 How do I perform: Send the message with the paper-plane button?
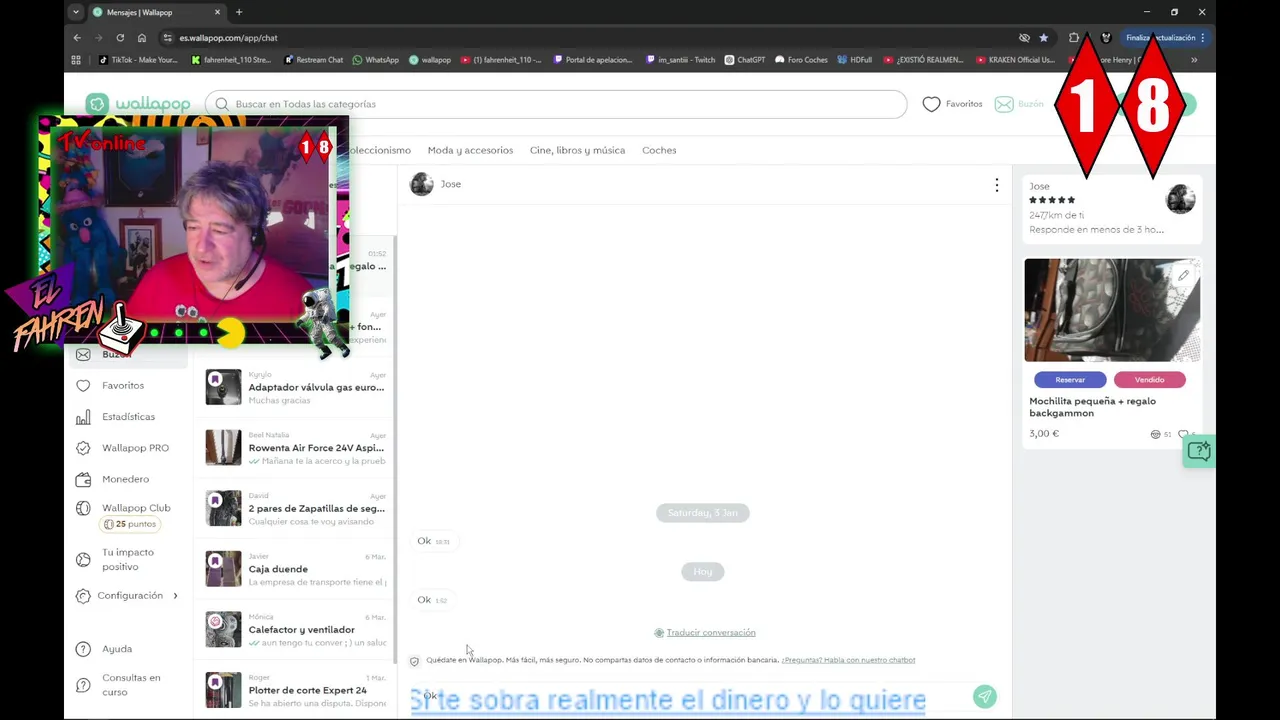[985, 696]
